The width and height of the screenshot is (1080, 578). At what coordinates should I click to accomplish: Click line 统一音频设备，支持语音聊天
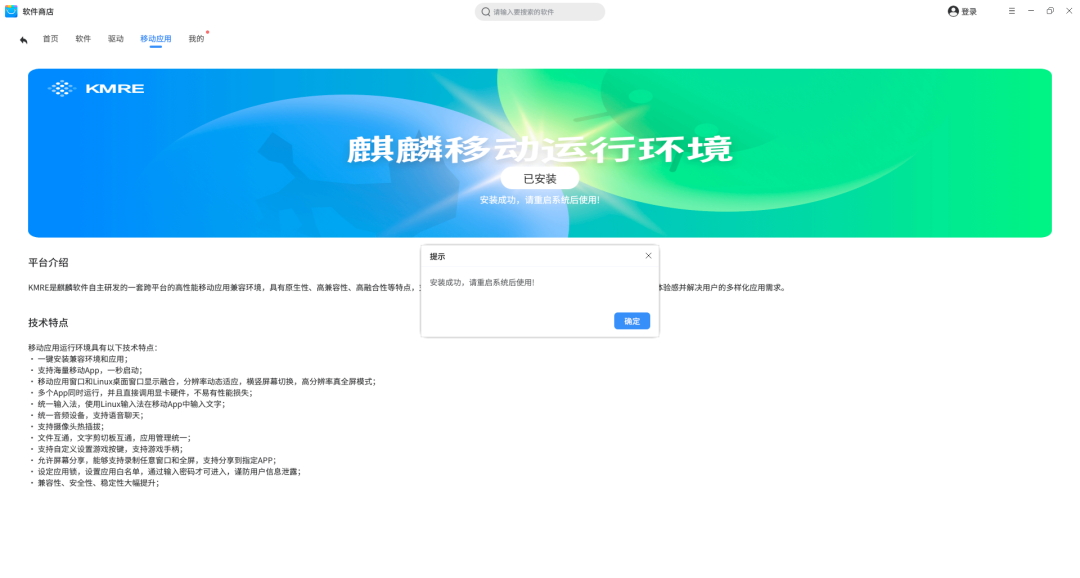pyautogui.click(x=90, y=415)
